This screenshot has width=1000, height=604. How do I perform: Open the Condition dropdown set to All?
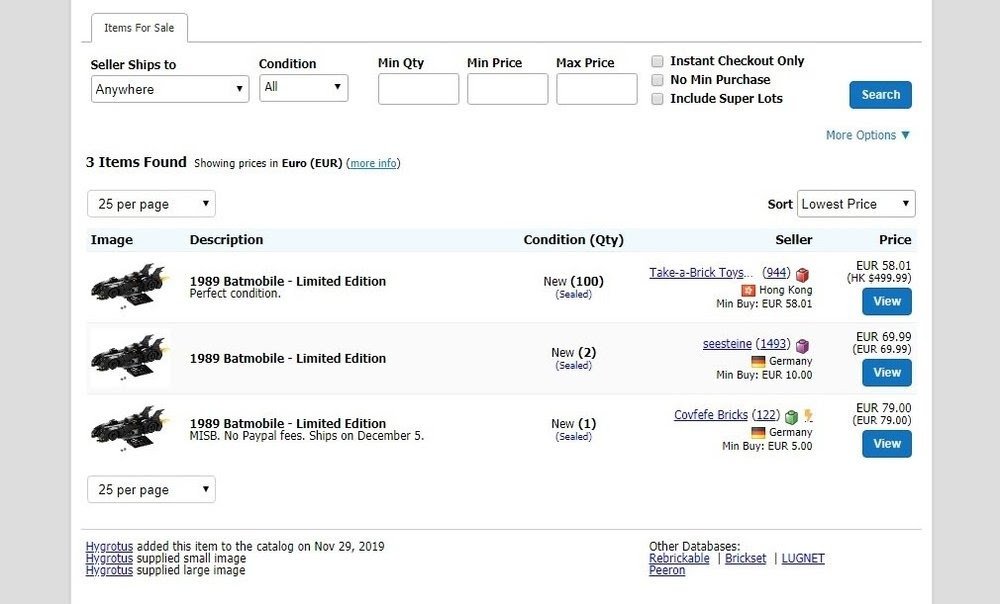tap(304, 87)
